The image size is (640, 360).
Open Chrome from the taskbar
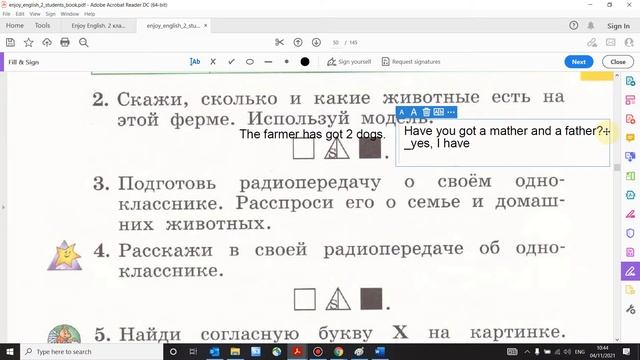click(x=338, y=351)
